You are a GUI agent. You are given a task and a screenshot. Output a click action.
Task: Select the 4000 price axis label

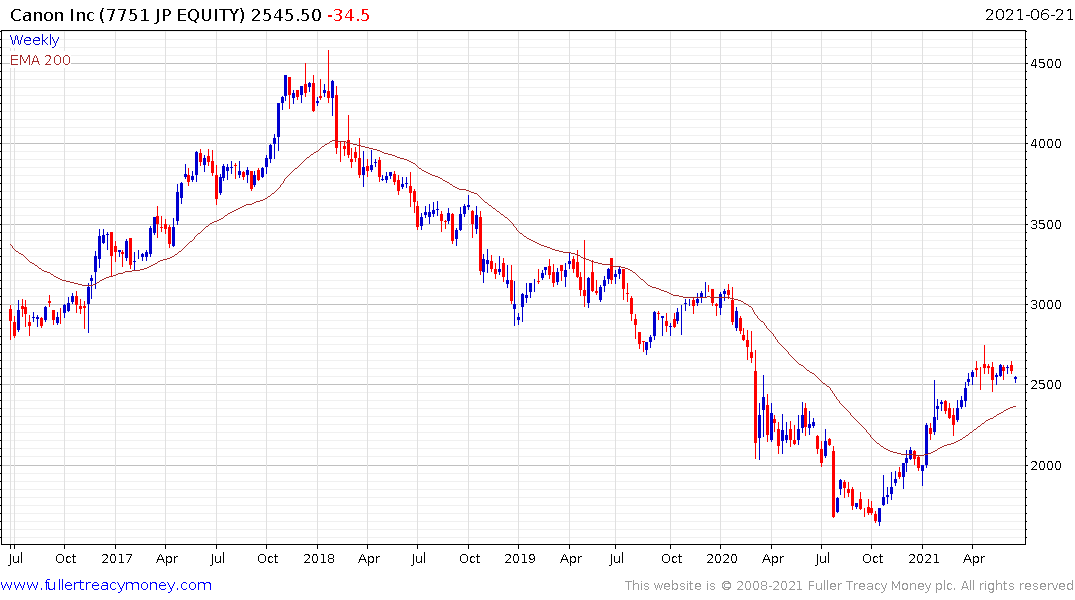1046,144
